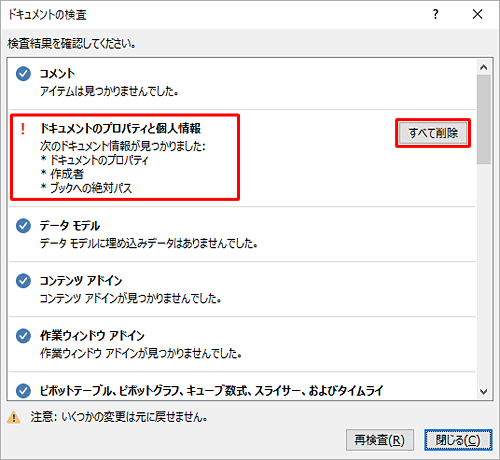Click the red exclamation icon for ドキュメントのプロパティ
Screen dimensions: 500x460
(23, 129)
